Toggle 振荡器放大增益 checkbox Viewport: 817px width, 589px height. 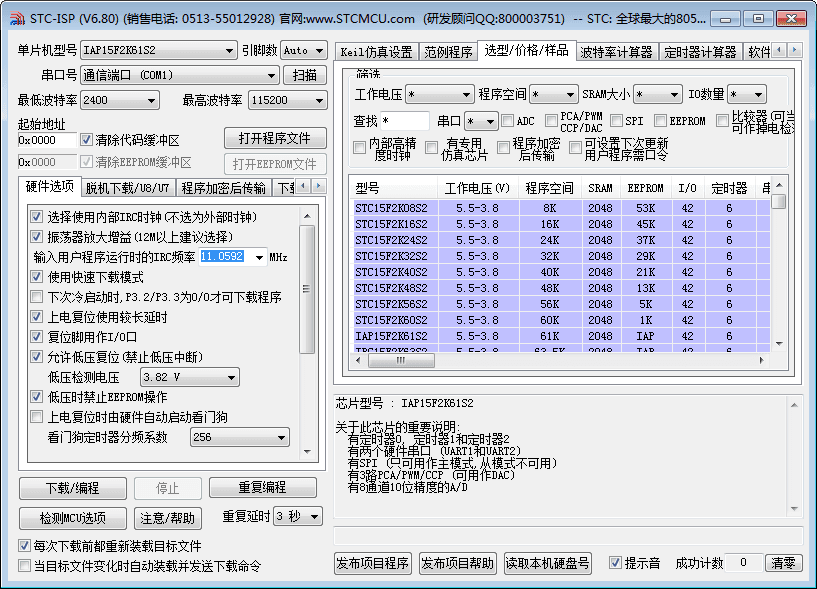coord(36,237)
